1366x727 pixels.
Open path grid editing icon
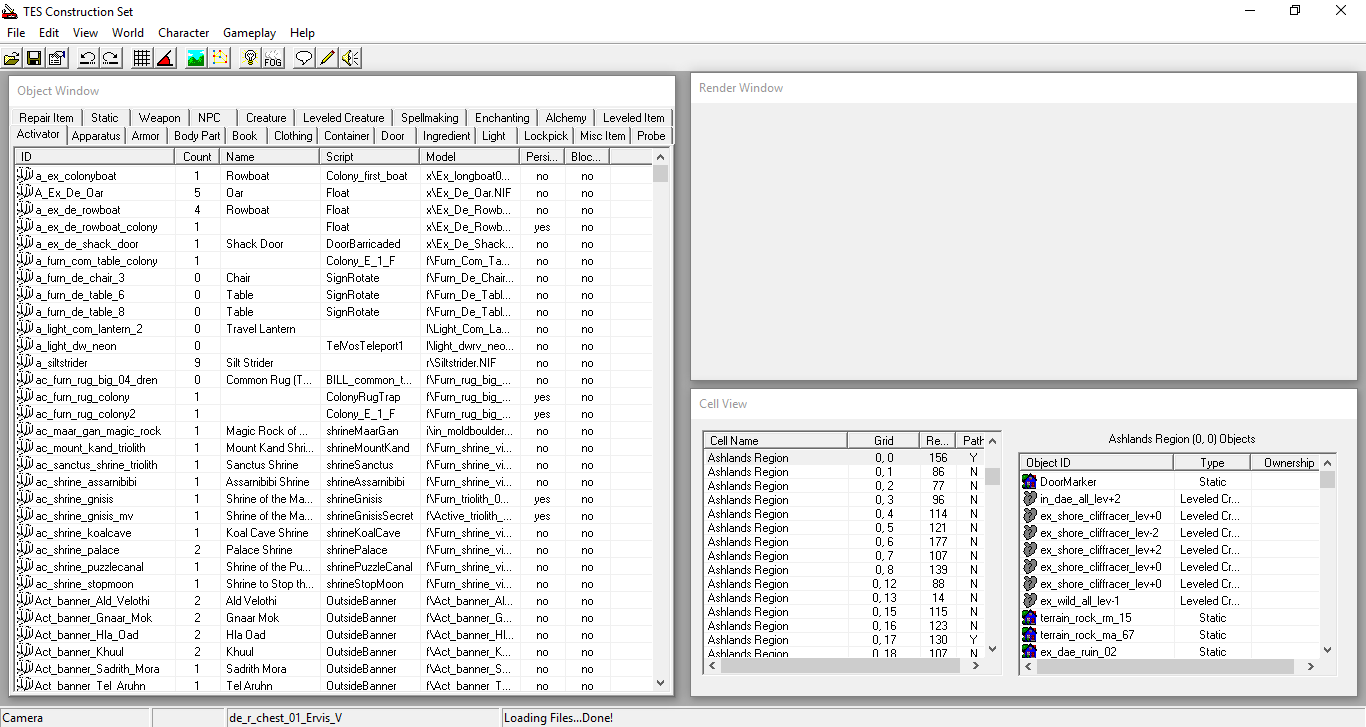coord(219,58)
